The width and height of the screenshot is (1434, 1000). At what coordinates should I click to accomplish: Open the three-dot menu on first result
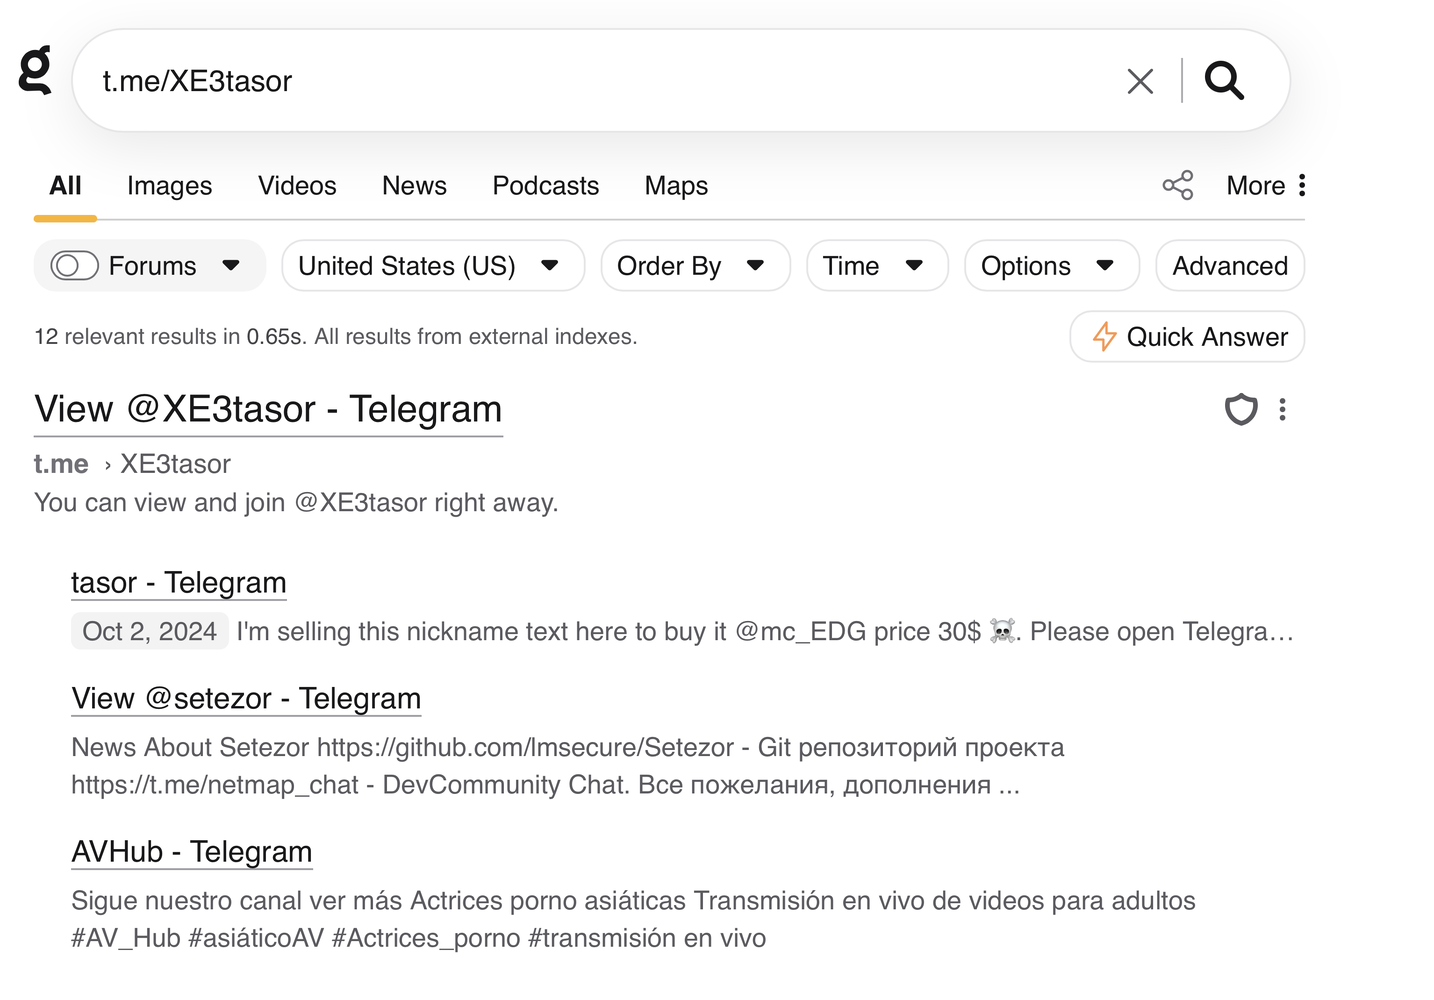click(1282, 409)
